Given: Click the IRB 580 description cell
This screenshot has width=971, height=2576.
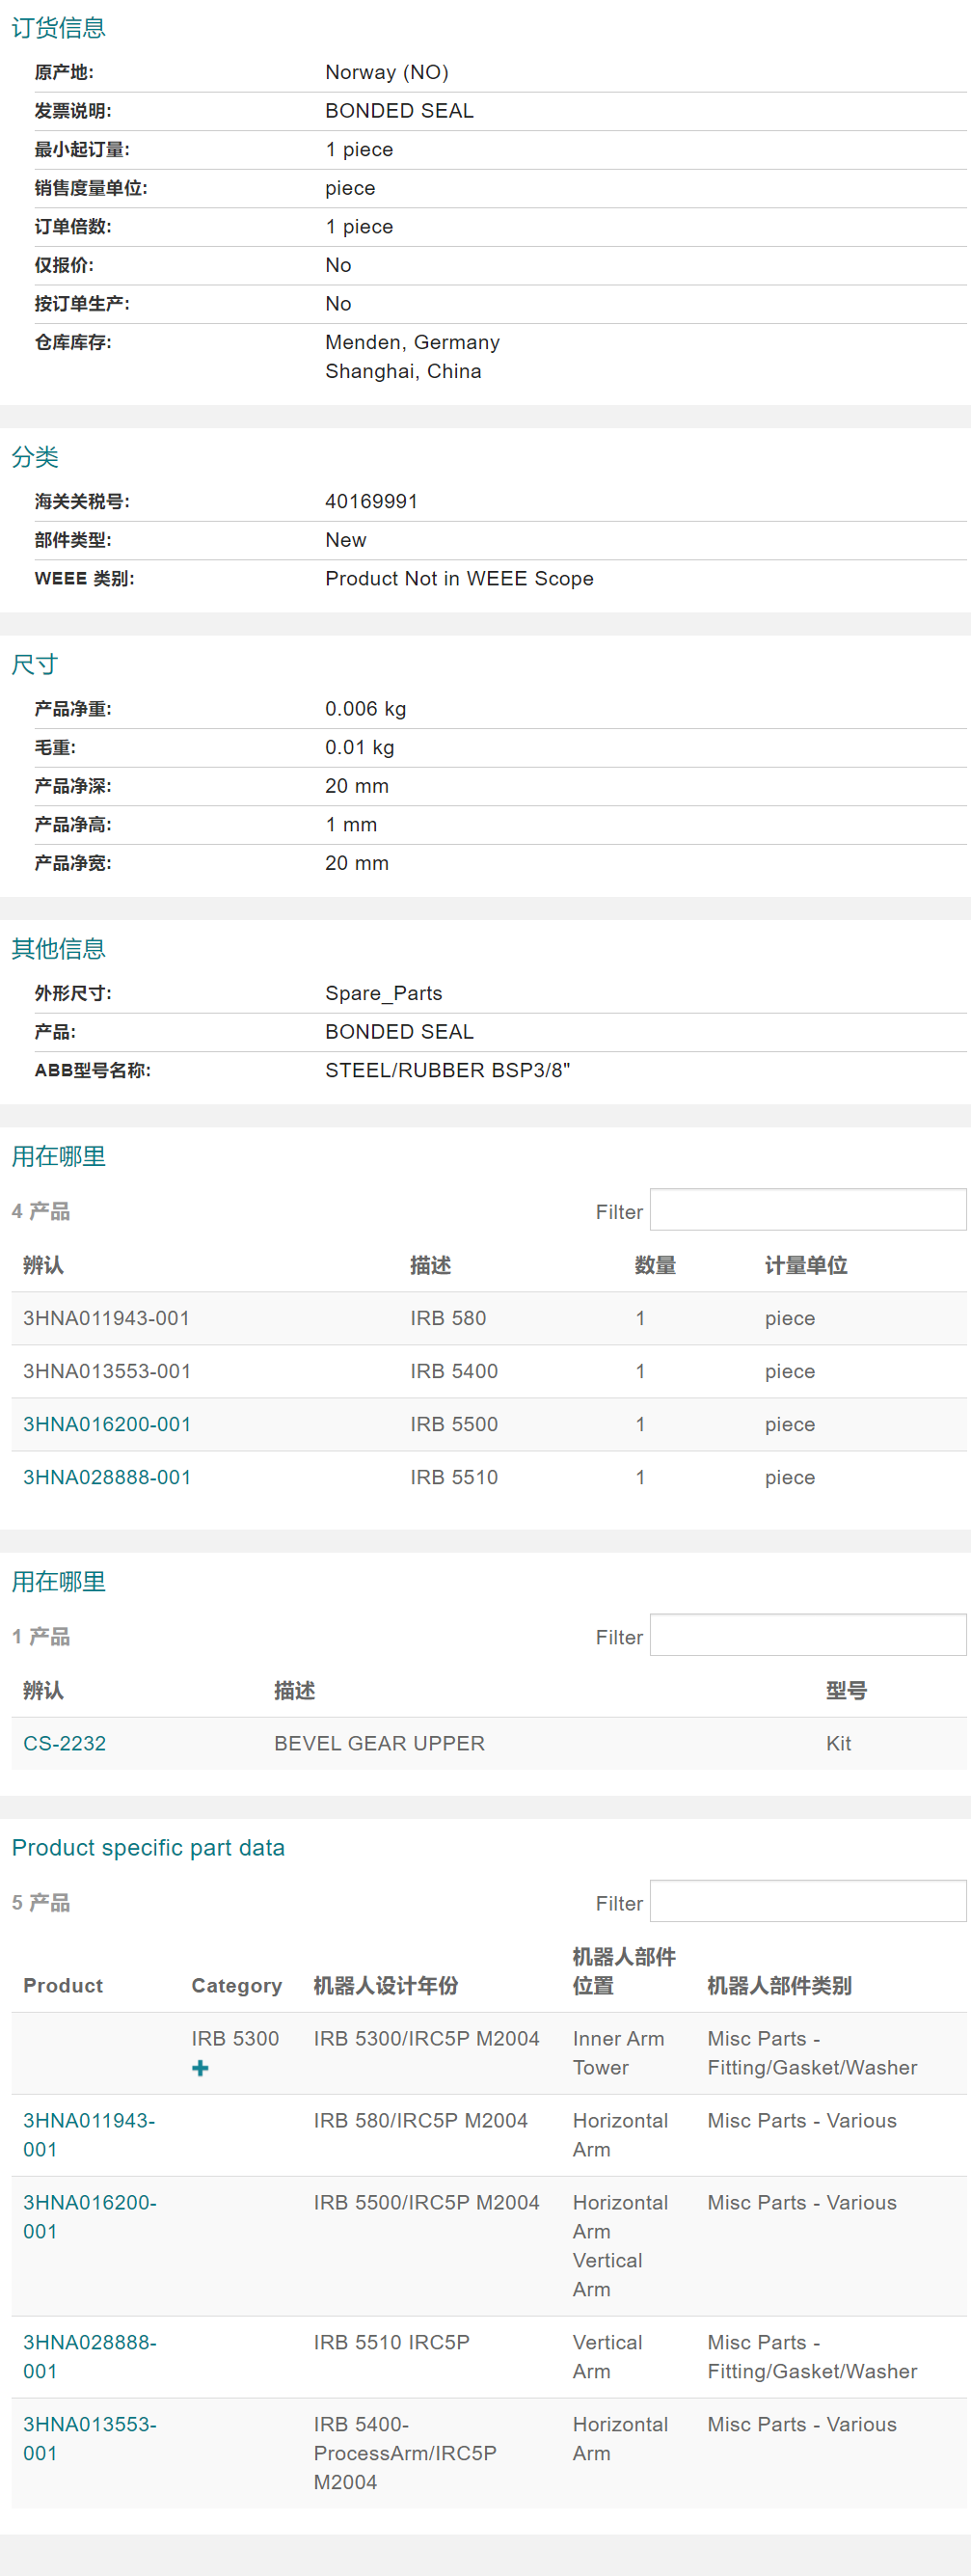Looking at the screenshot, I should tap(448, 1318).
